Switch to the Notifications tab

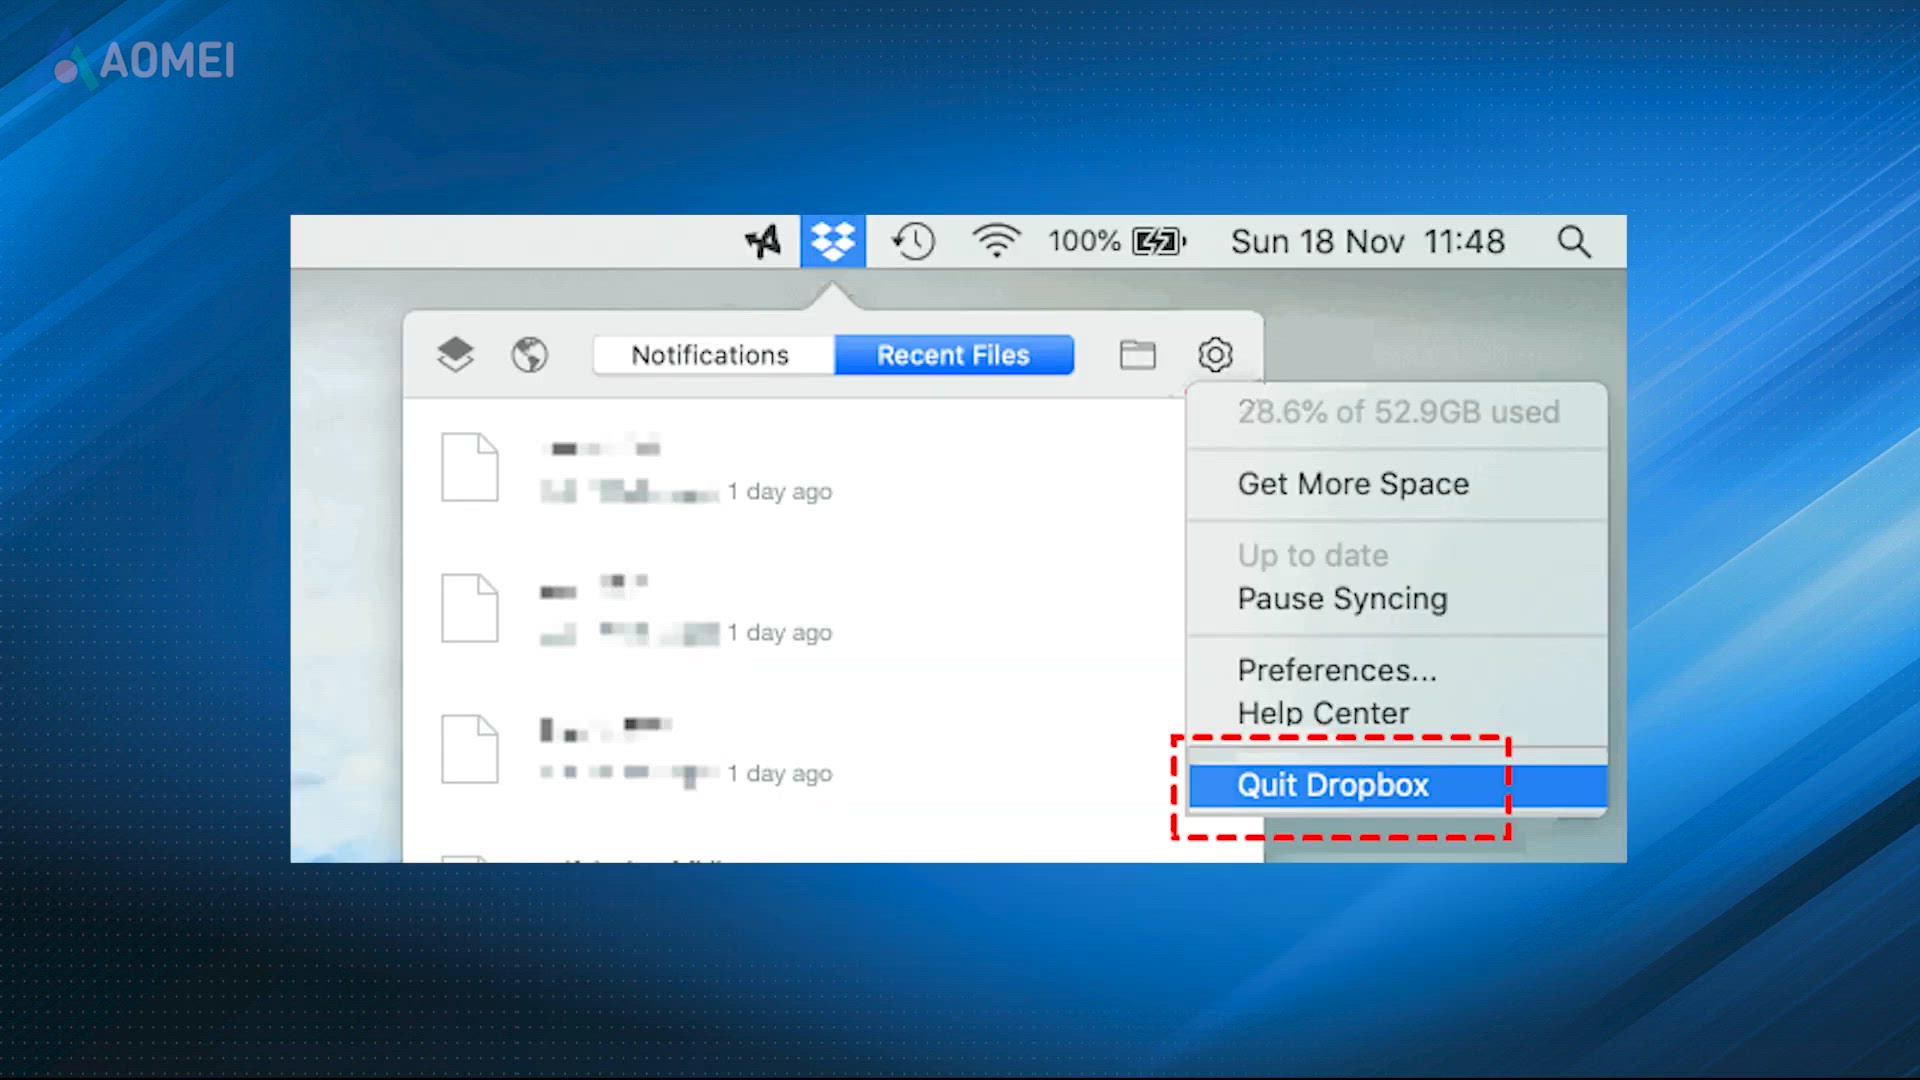coord(713,355)
